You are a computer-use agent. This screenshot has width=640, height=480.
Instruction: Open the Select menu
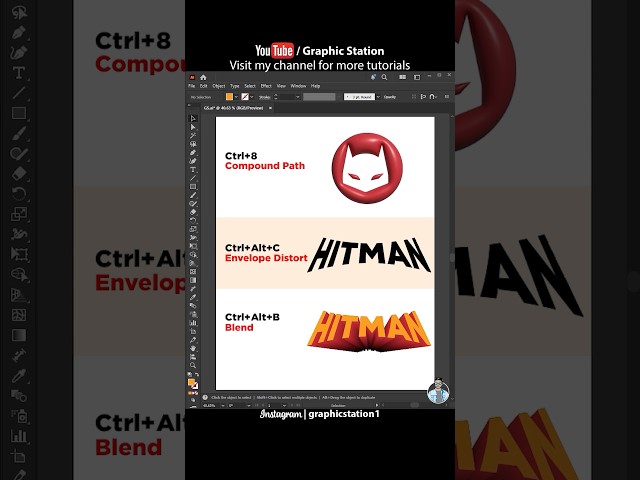[x=250, y=86]
